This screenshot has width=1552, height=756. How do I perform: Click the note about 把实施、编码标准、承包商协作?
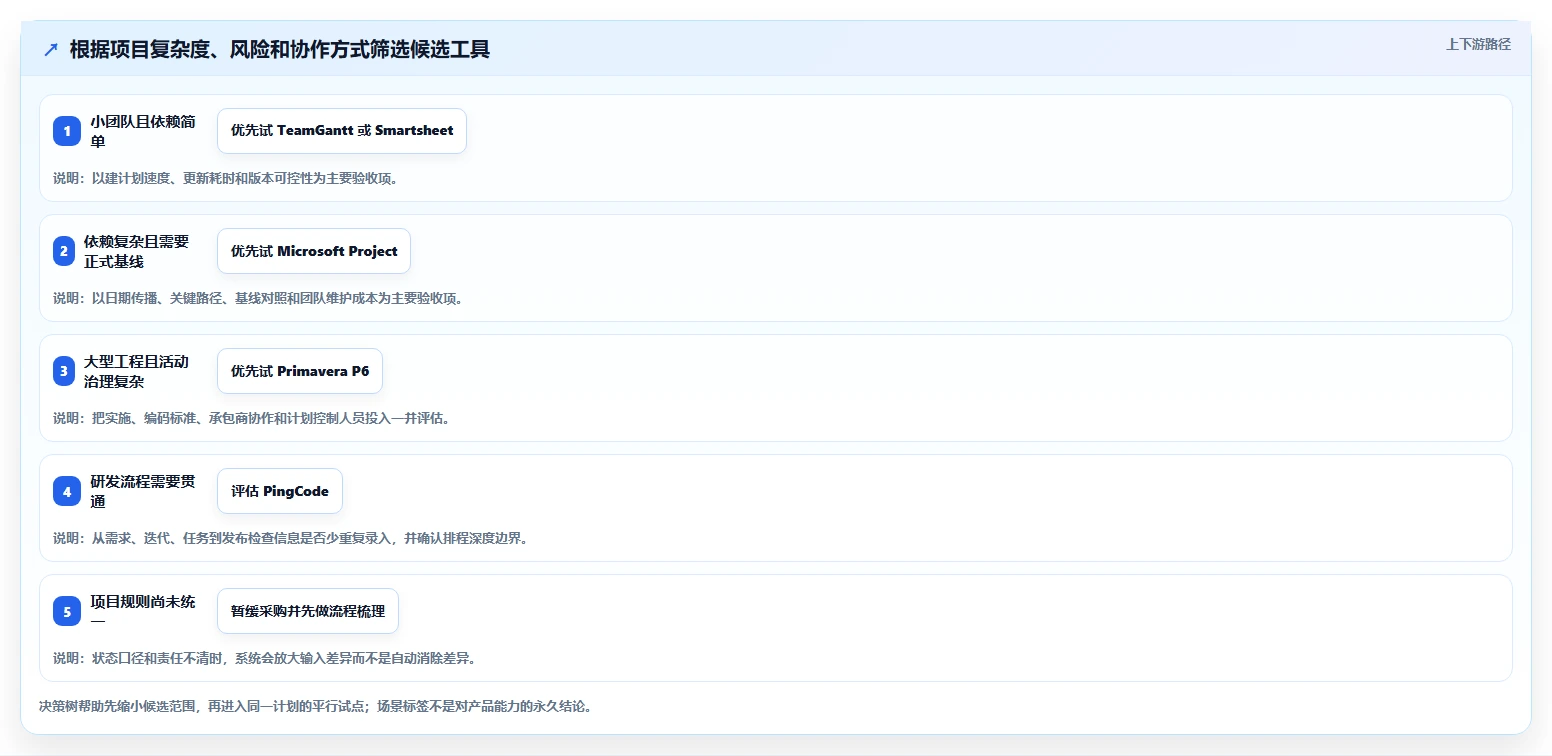click(x=251, y=418)
